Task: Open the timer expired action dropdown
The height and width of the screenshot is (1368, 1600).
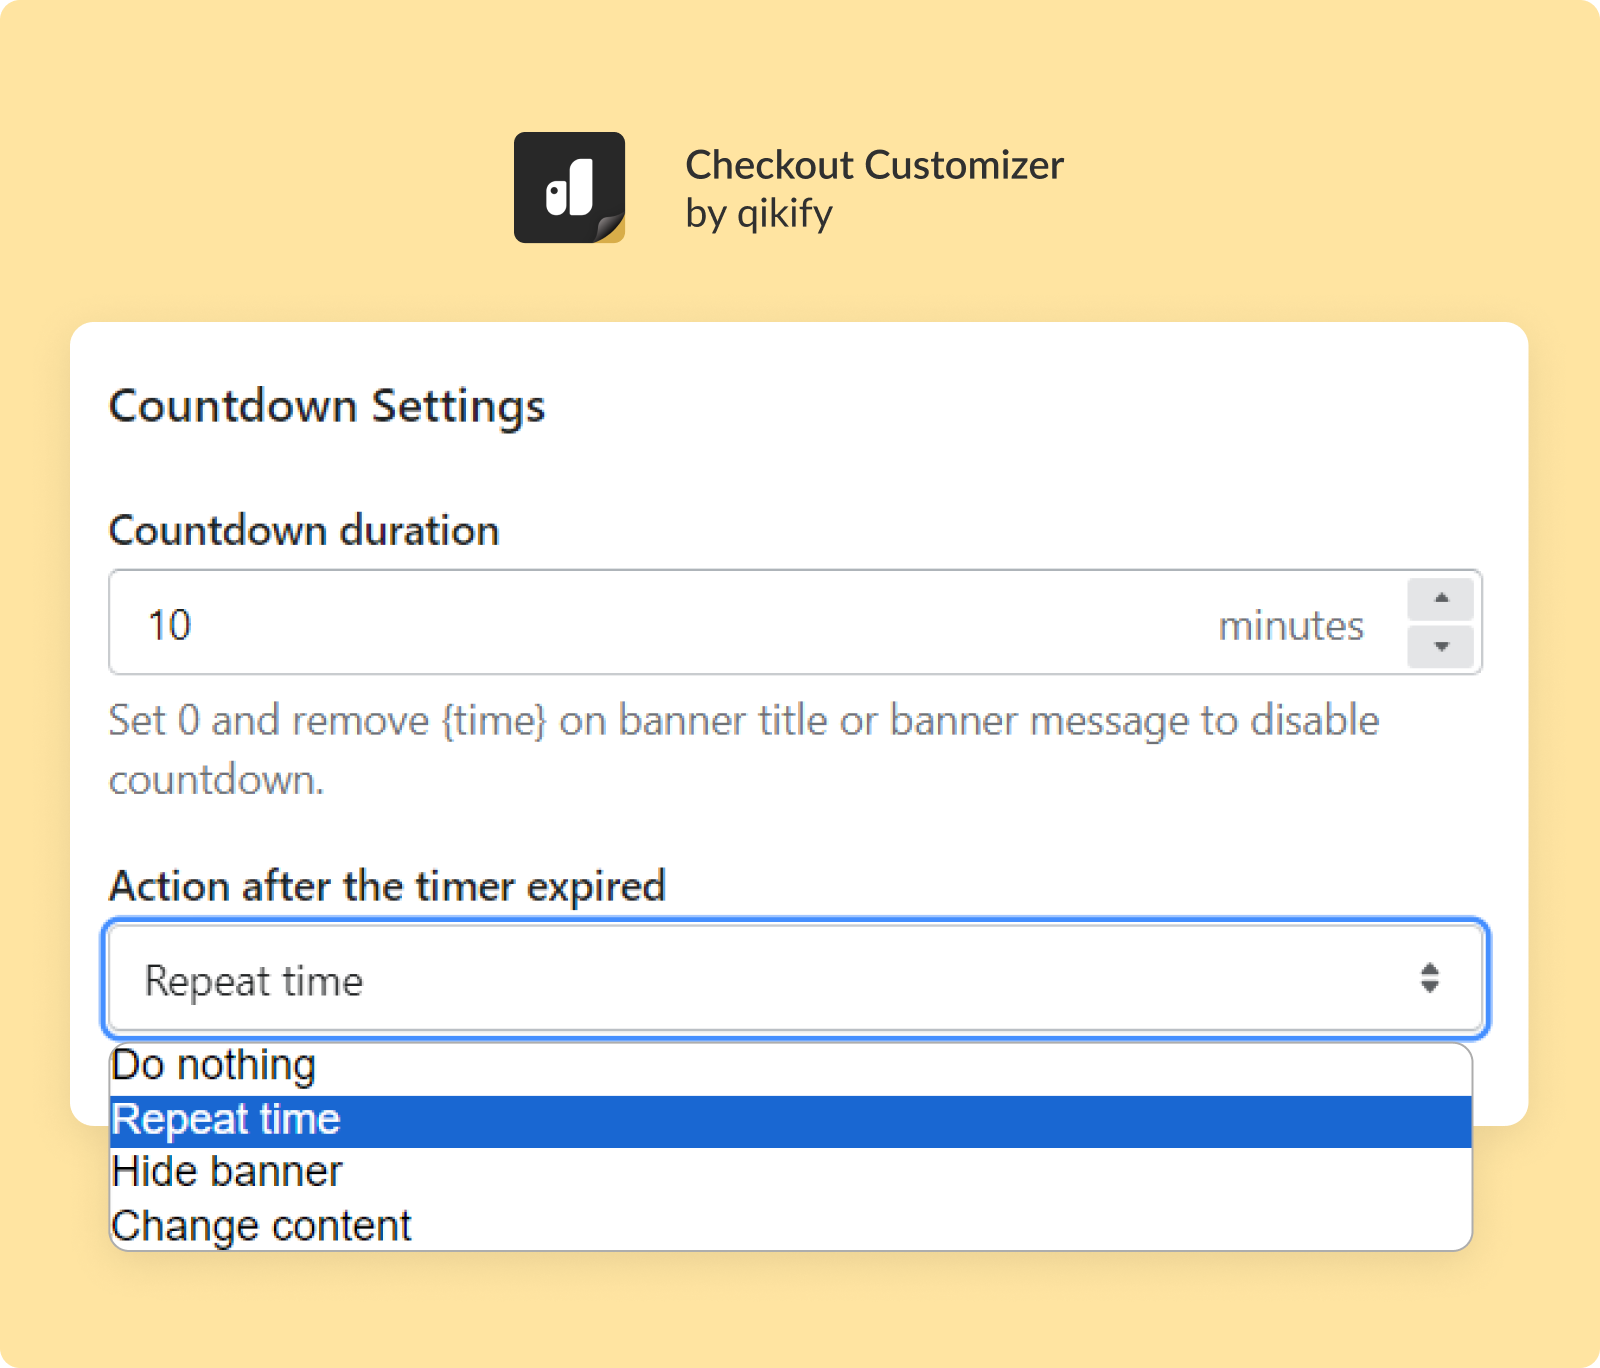Action: 795,979
